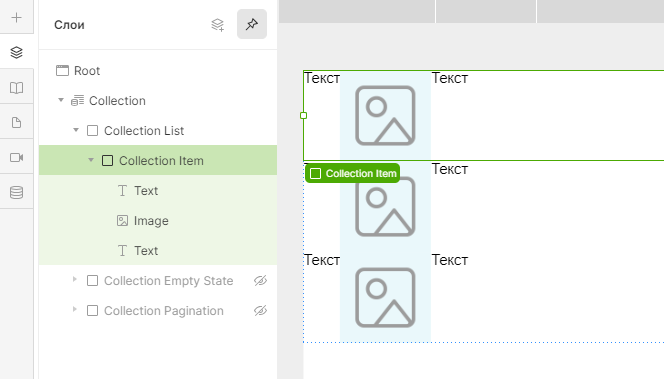
Task: Click the first image placeholder on canvas
Action: (x=385, y=116)
